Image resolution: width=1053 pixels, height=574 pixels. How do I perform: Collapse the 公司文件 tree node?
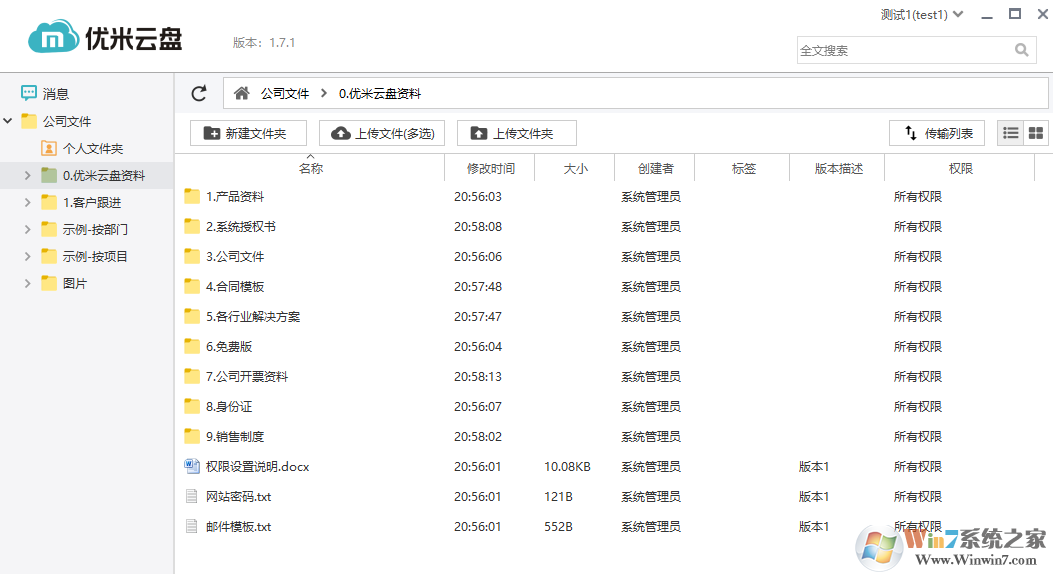tap(8, 121)
